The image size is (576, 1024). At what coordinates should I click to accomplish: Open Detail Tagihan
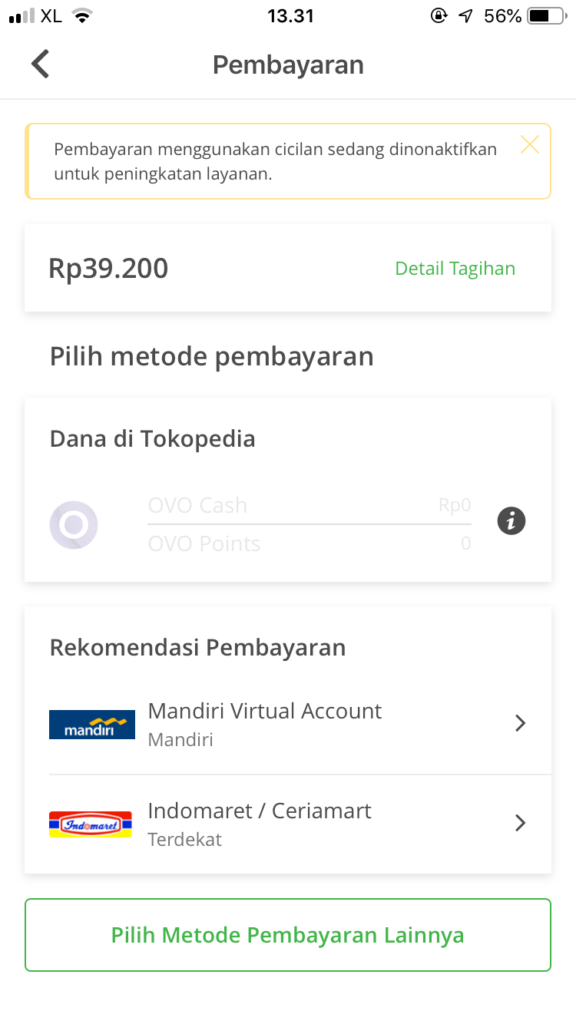455,268
